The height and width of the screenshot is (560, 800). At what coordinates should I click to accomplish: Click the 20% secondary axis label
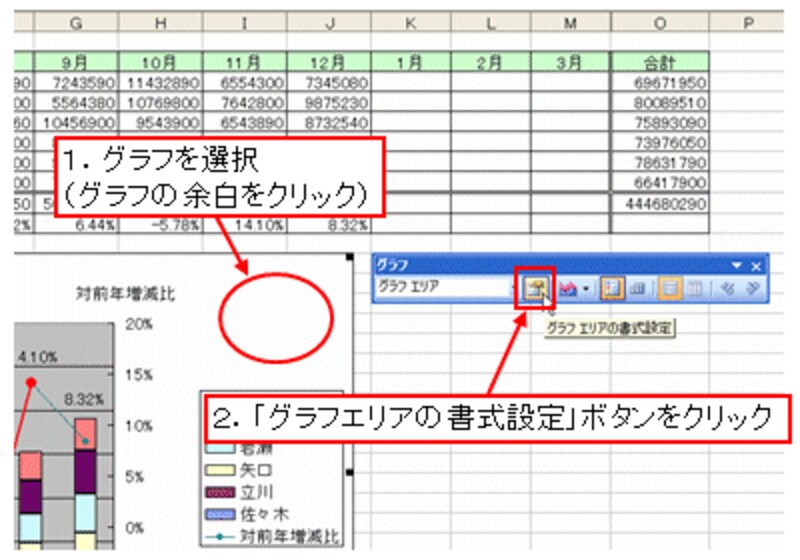139,324
